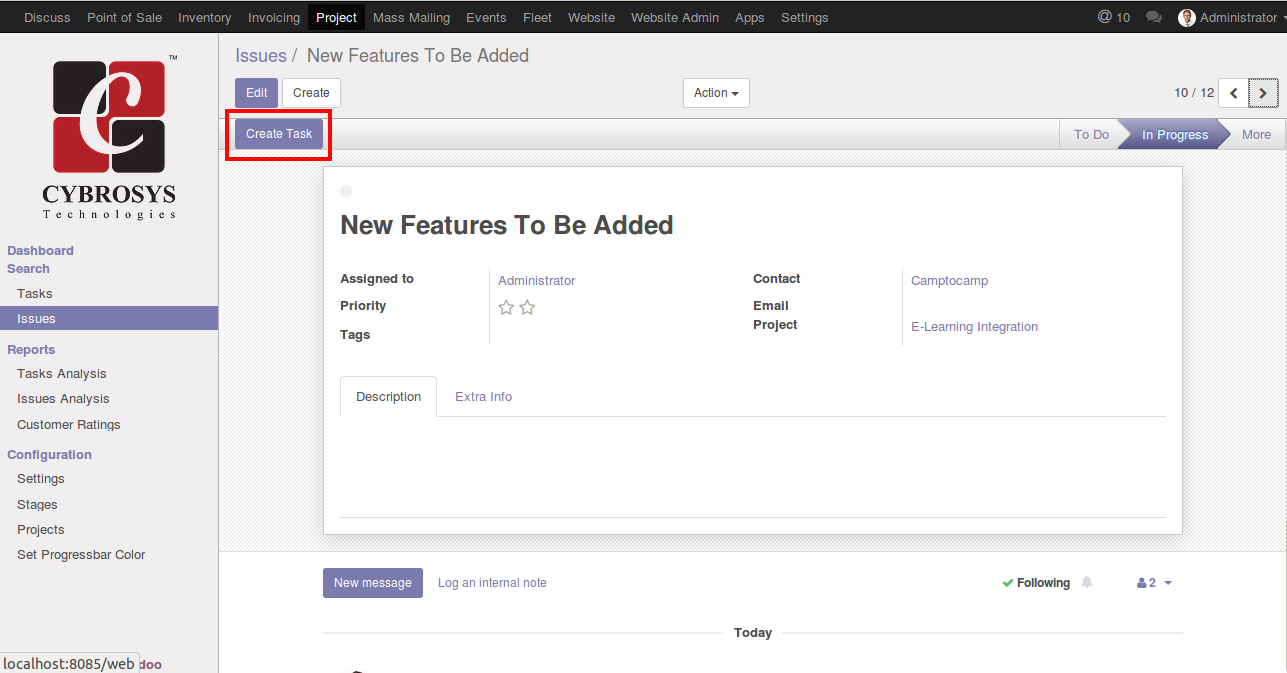Switch to the Extra Info tab
This screenshot has width=1287, height=673.
[x=483, y=397]
